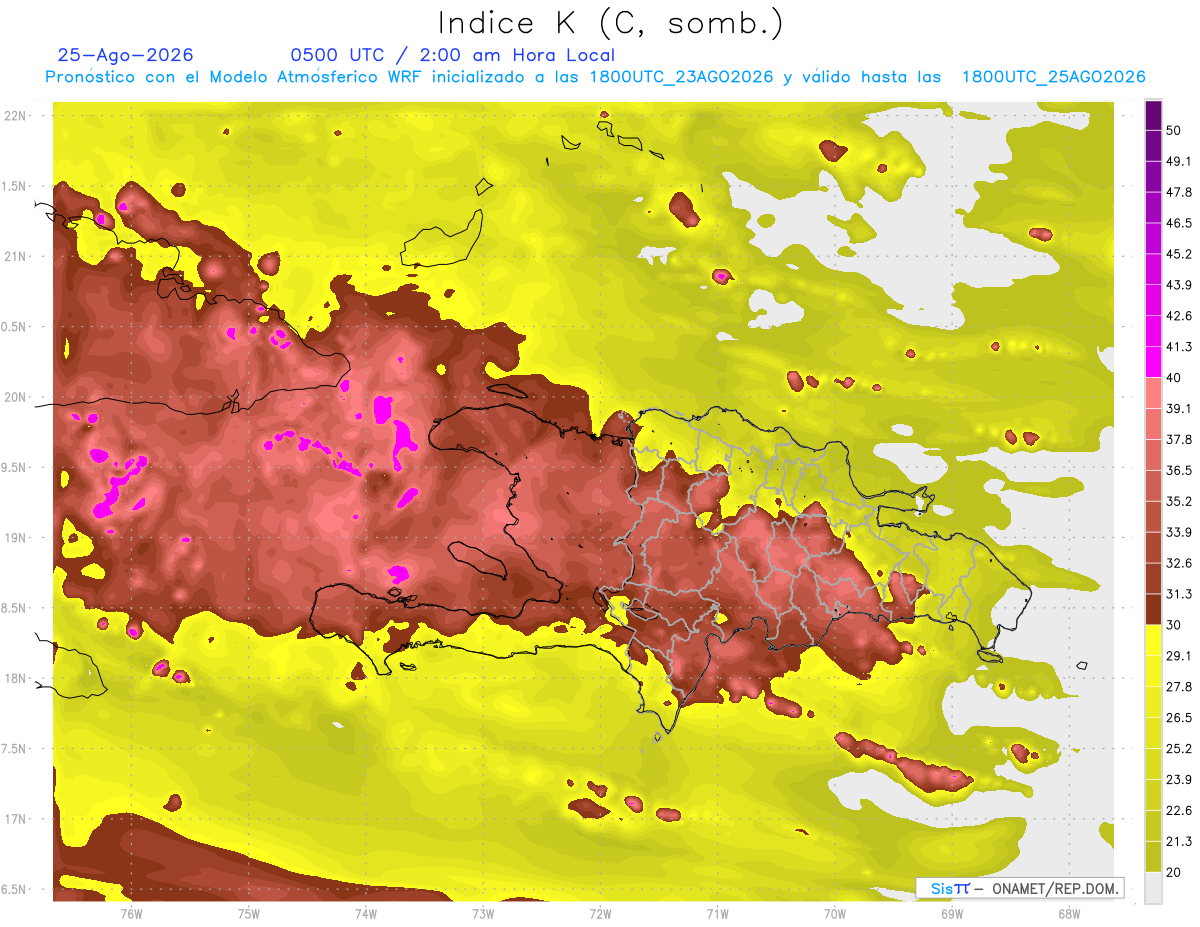Click the "70W" longitude axis label

click(835, 914)
